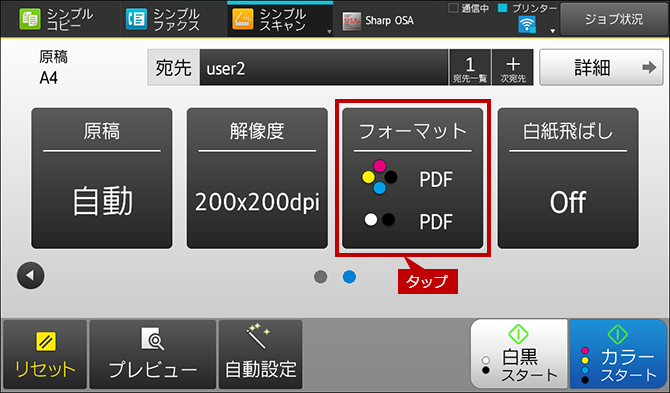This screenshot has height=393, width=670.
Task: Open ジョブ状況 job status
Action: 614,19
